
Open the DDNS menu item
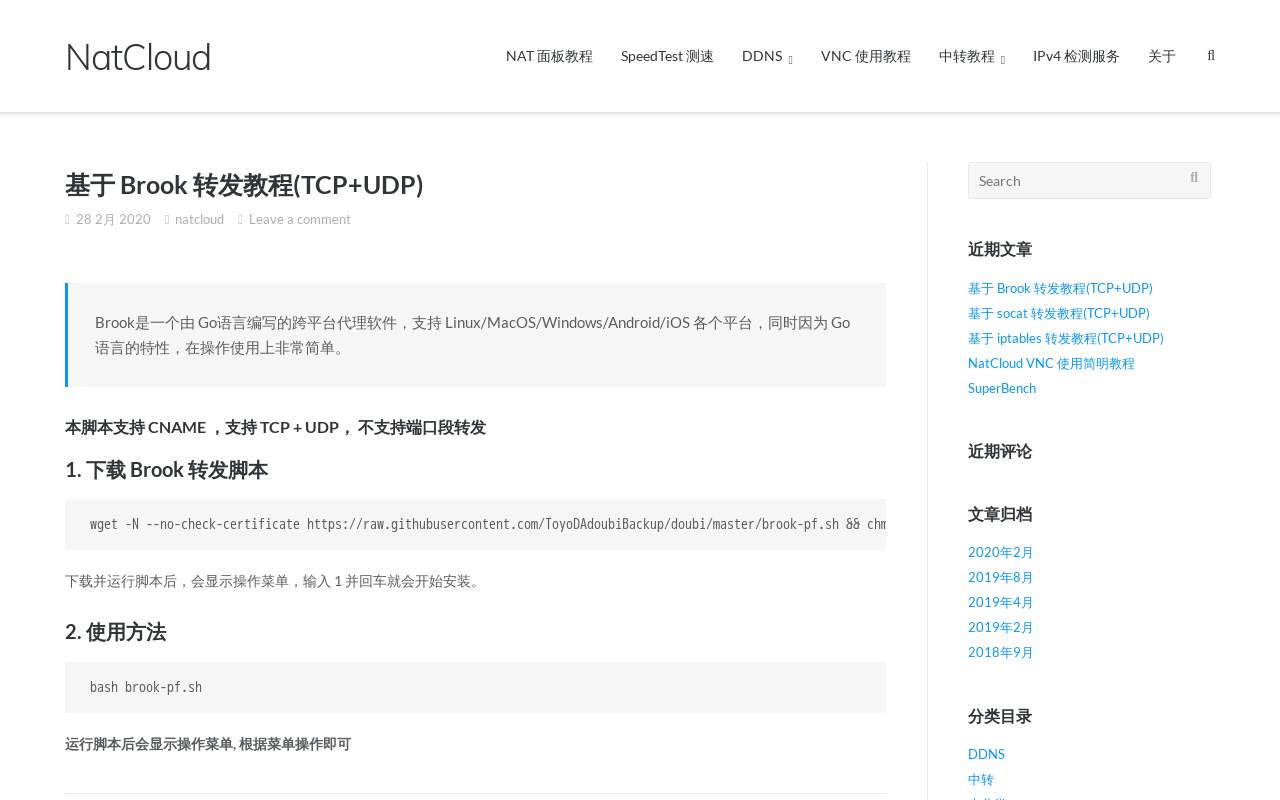click(x=762, y=56)
